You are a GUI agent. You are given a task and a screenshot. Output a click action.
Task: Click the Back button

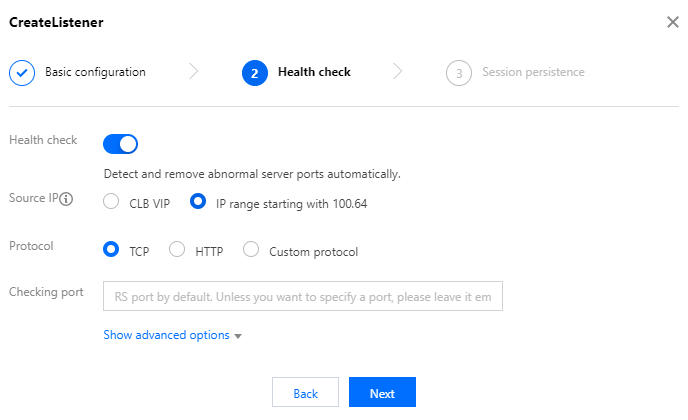(305, 393)
